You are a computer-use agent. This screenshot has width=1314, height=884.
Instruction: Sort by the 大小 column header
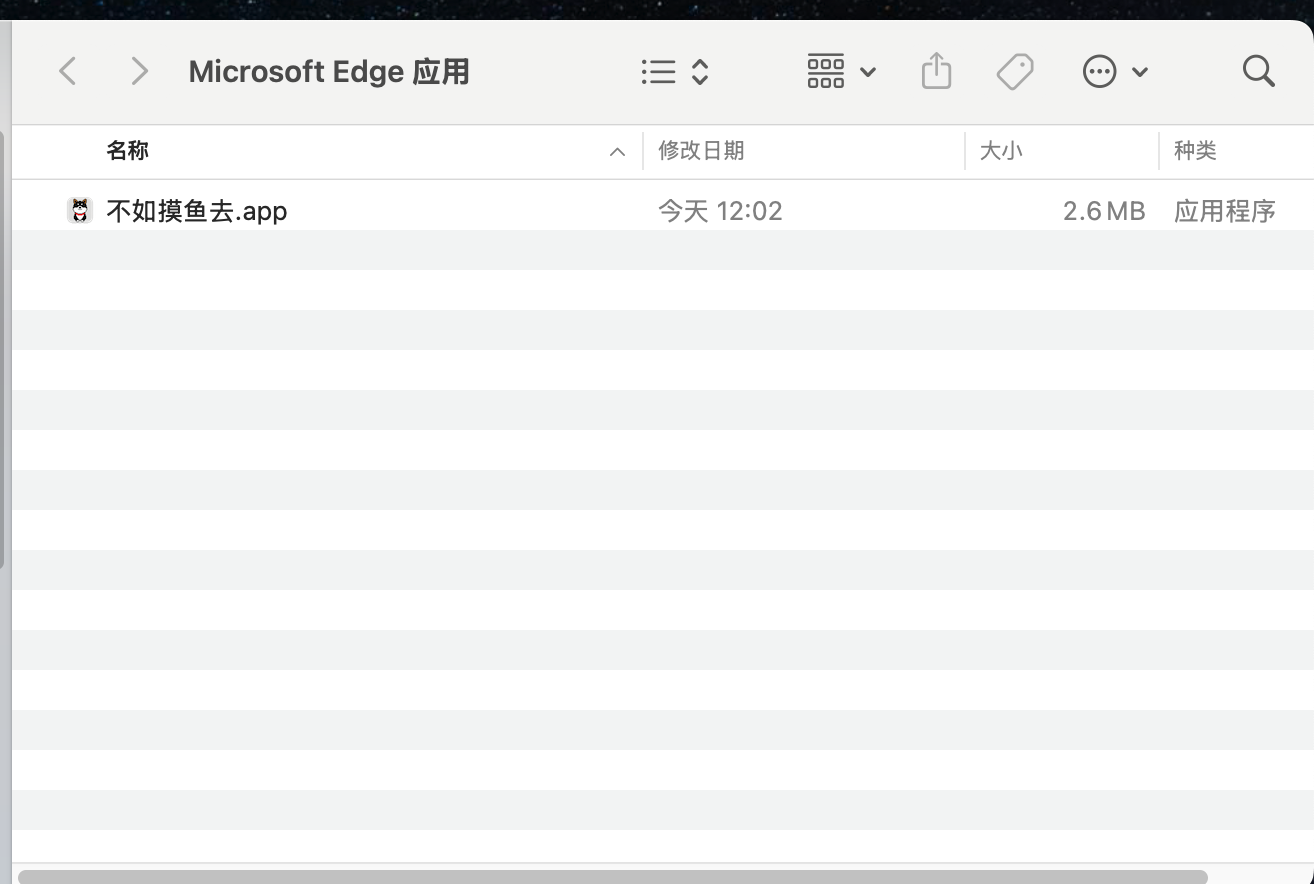(x=1000, y=151)
